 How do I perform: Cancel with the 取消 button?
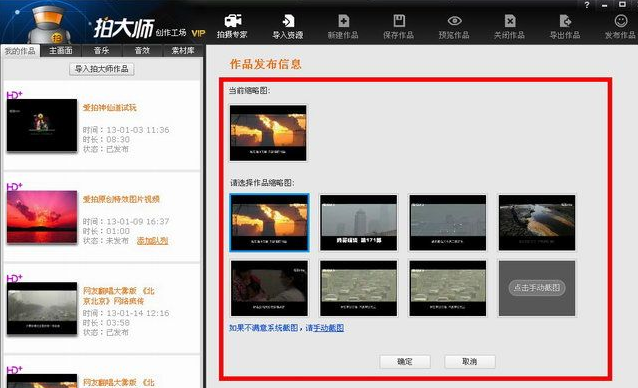click(470, 362)
